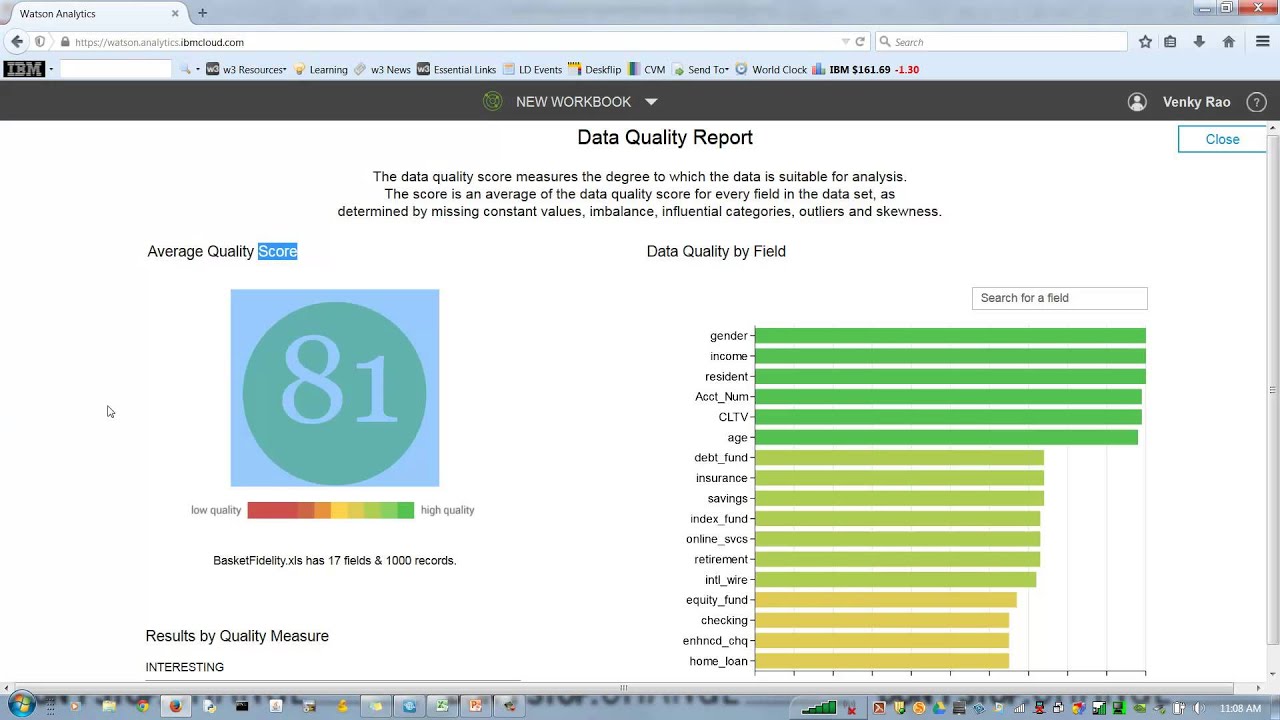Image resolution: width=1280 pixels, height=720 pixels.
Task: Open the CVM toolbar item
Action: click(646, 69)
